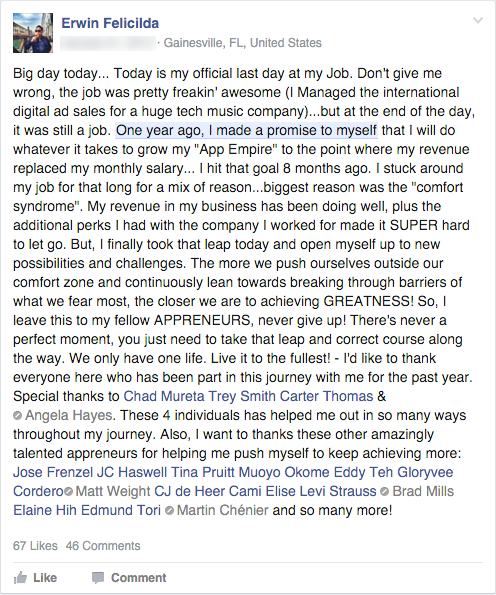Click the Comment button label
Screen dimensions: 496x595
[x=139, y=578]
